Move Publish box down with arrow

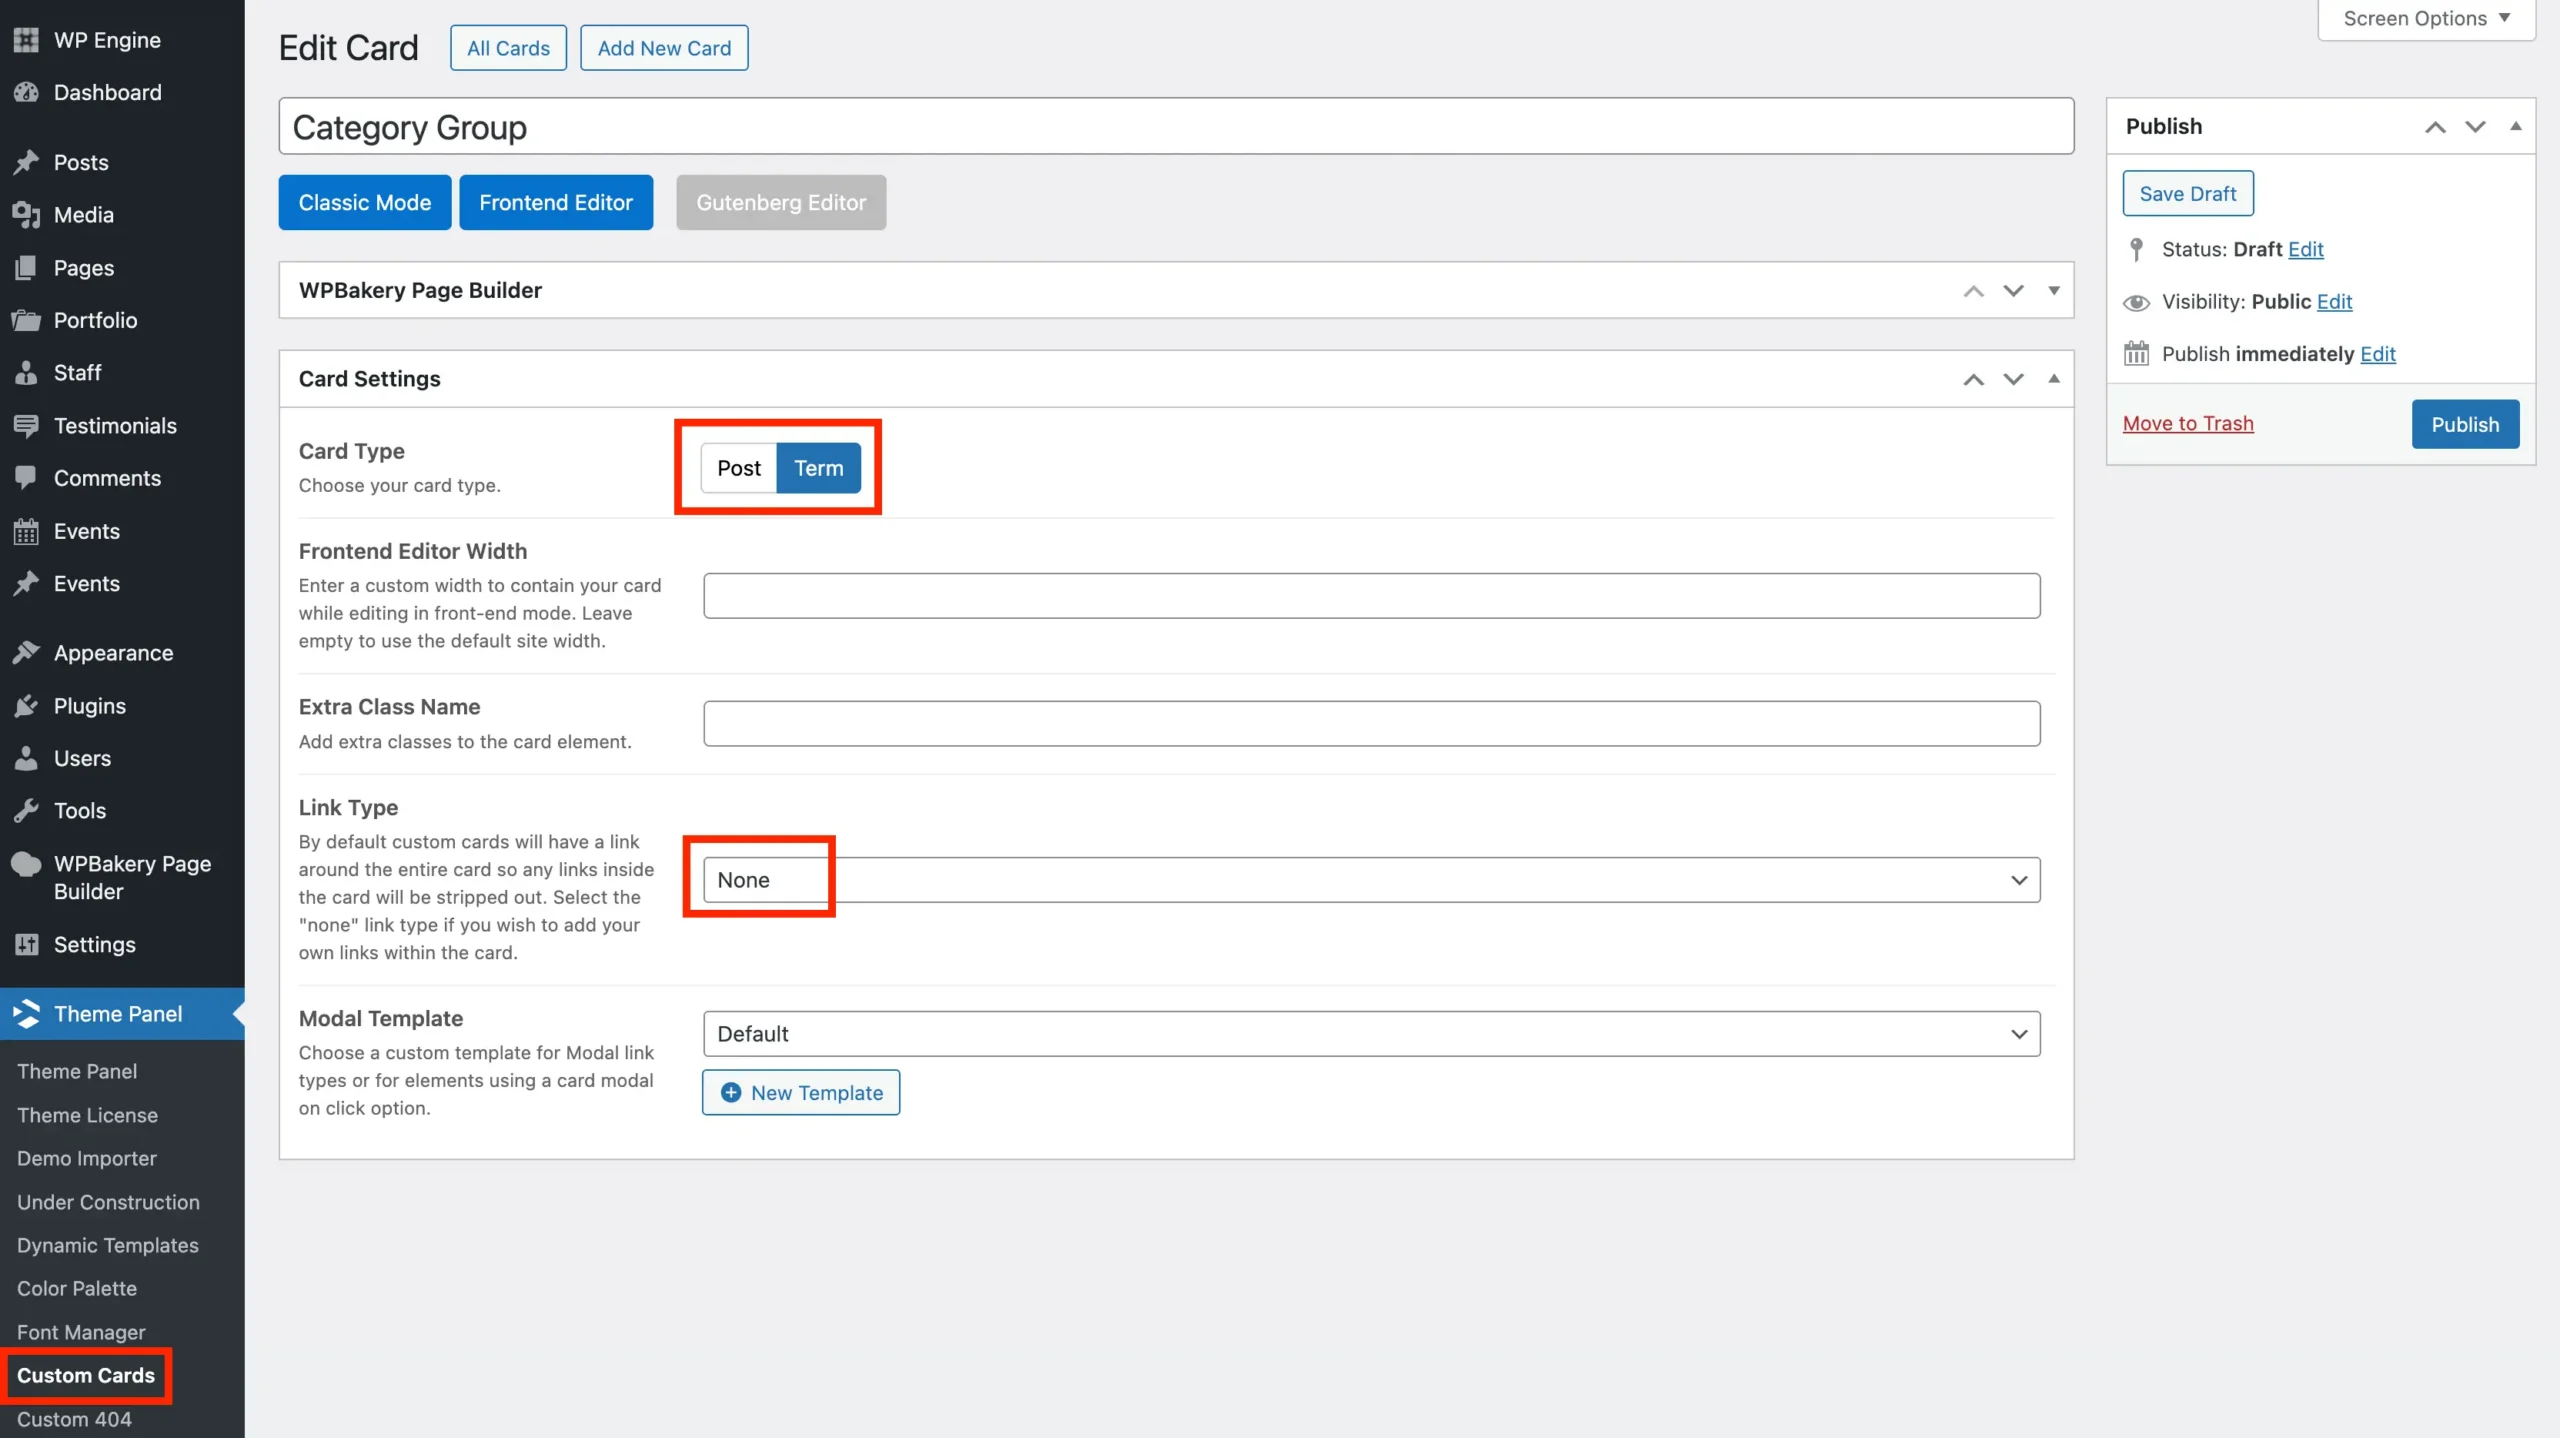[x=2475, y=127]
